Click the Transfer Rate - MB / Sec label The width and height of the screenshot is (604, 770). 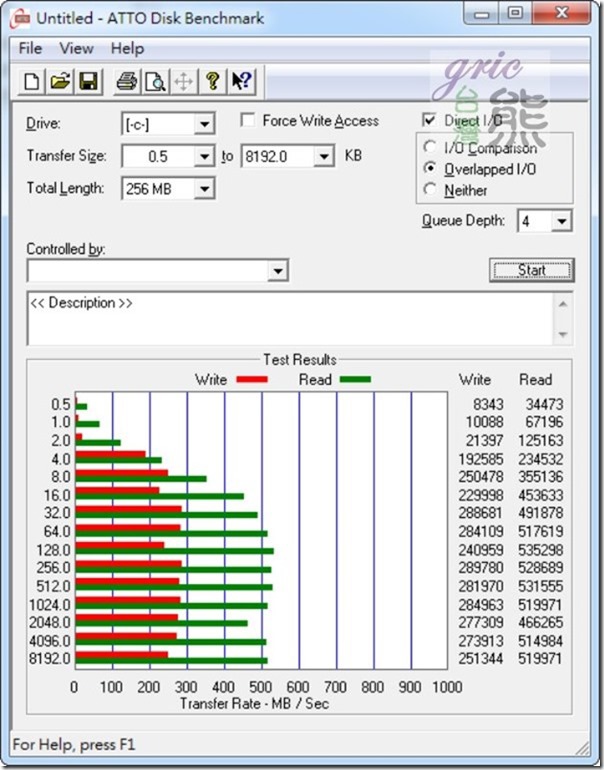click(254, 704)
